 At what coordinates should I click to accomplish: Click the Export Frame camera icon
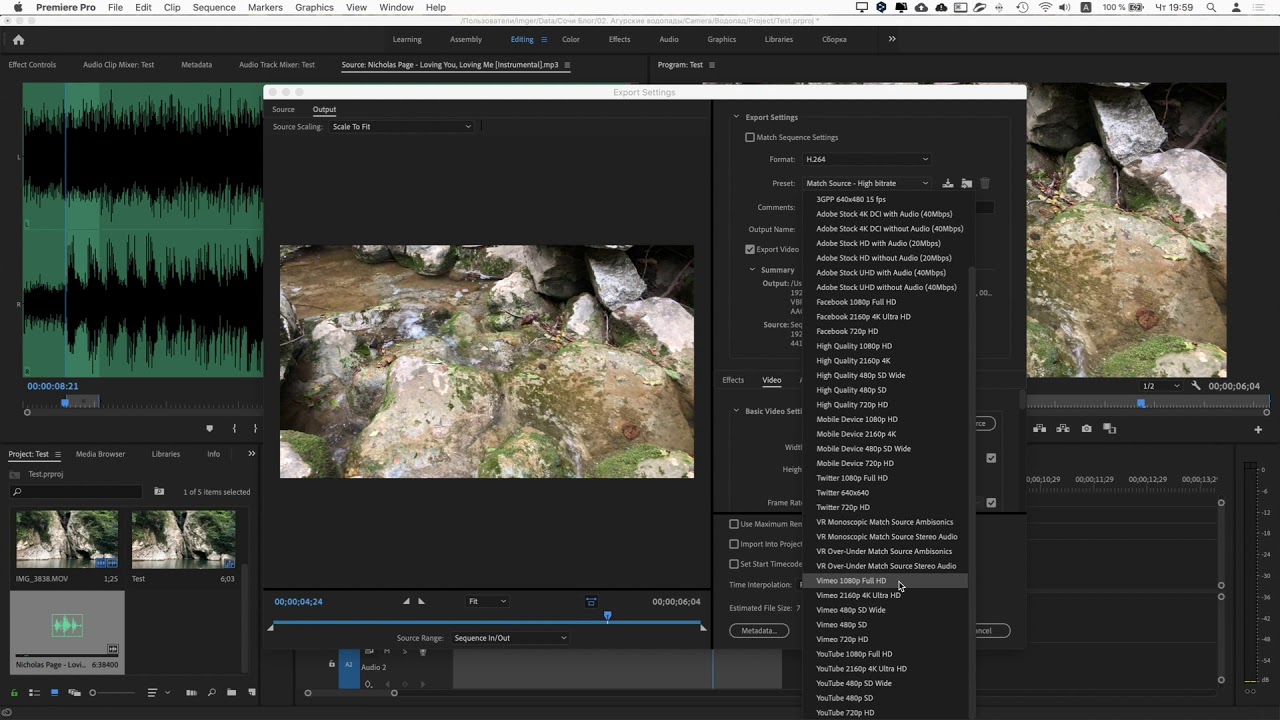pyautogui.click(x=1086, y=429)
